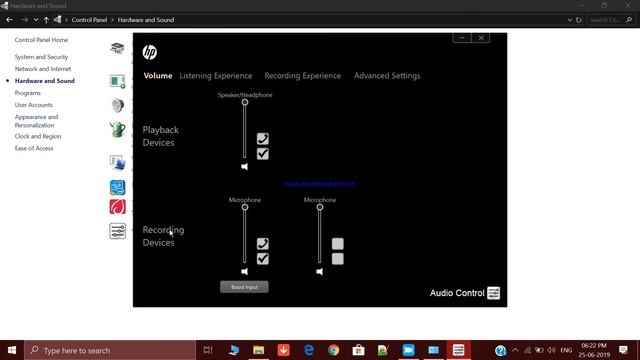Mute the Speaker/Headphone playback device

click(244, 167)
